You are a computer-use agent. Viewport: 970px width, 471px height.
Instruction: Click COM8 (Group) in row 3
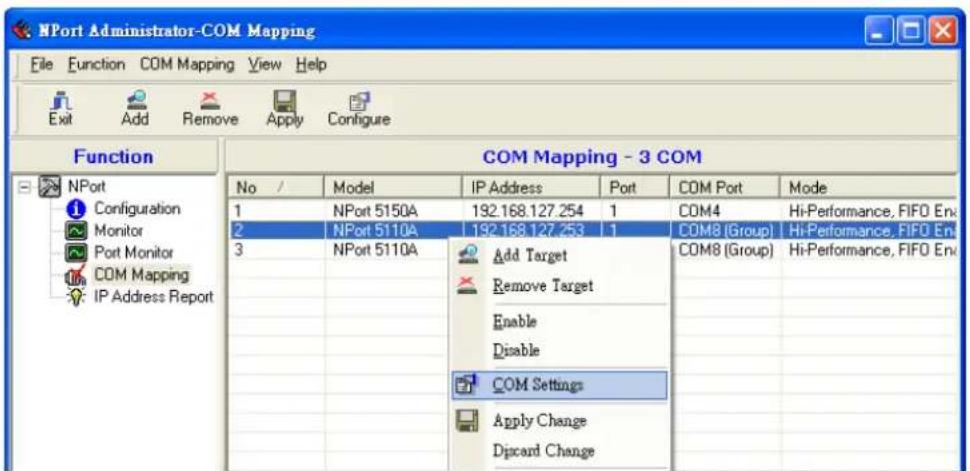[x=726, y=251]
